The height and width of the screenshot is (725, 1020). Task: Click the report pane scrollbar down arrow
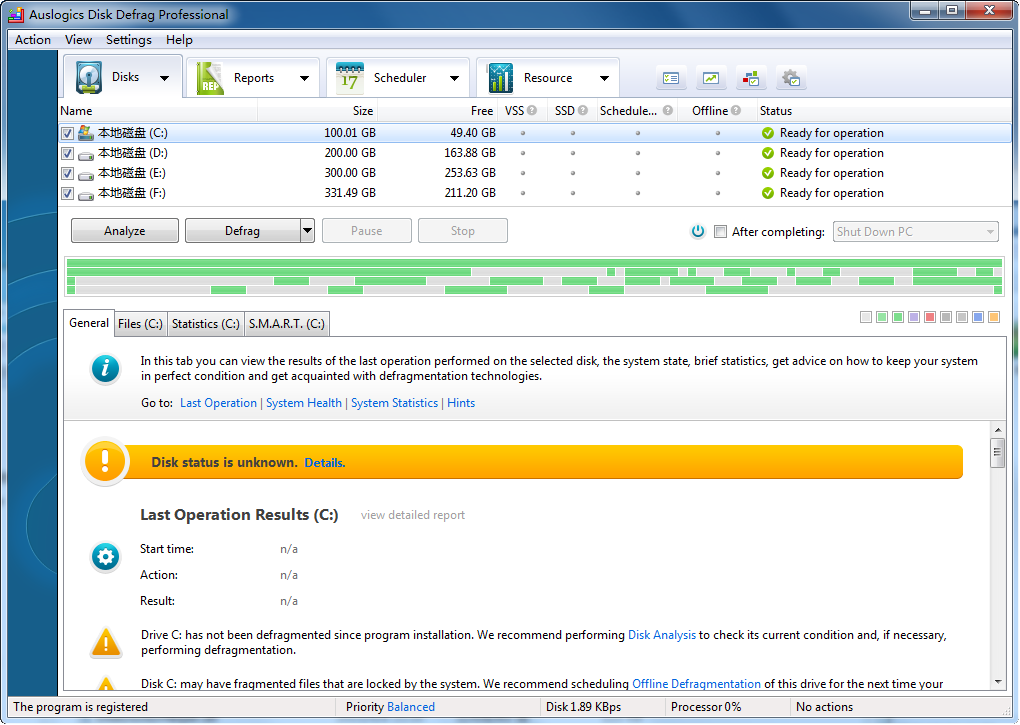tap(998, 682)
